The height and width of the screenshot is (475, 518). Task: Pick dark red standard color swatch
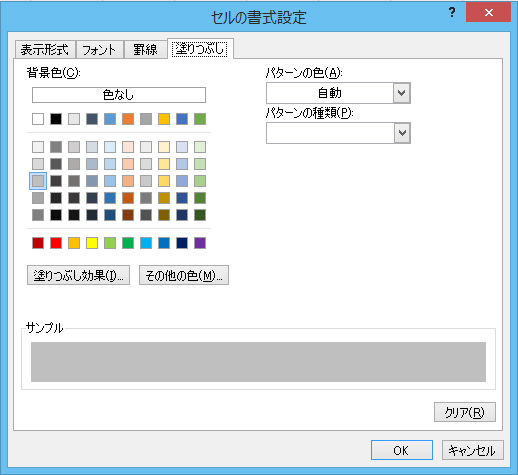coord(38,243)
